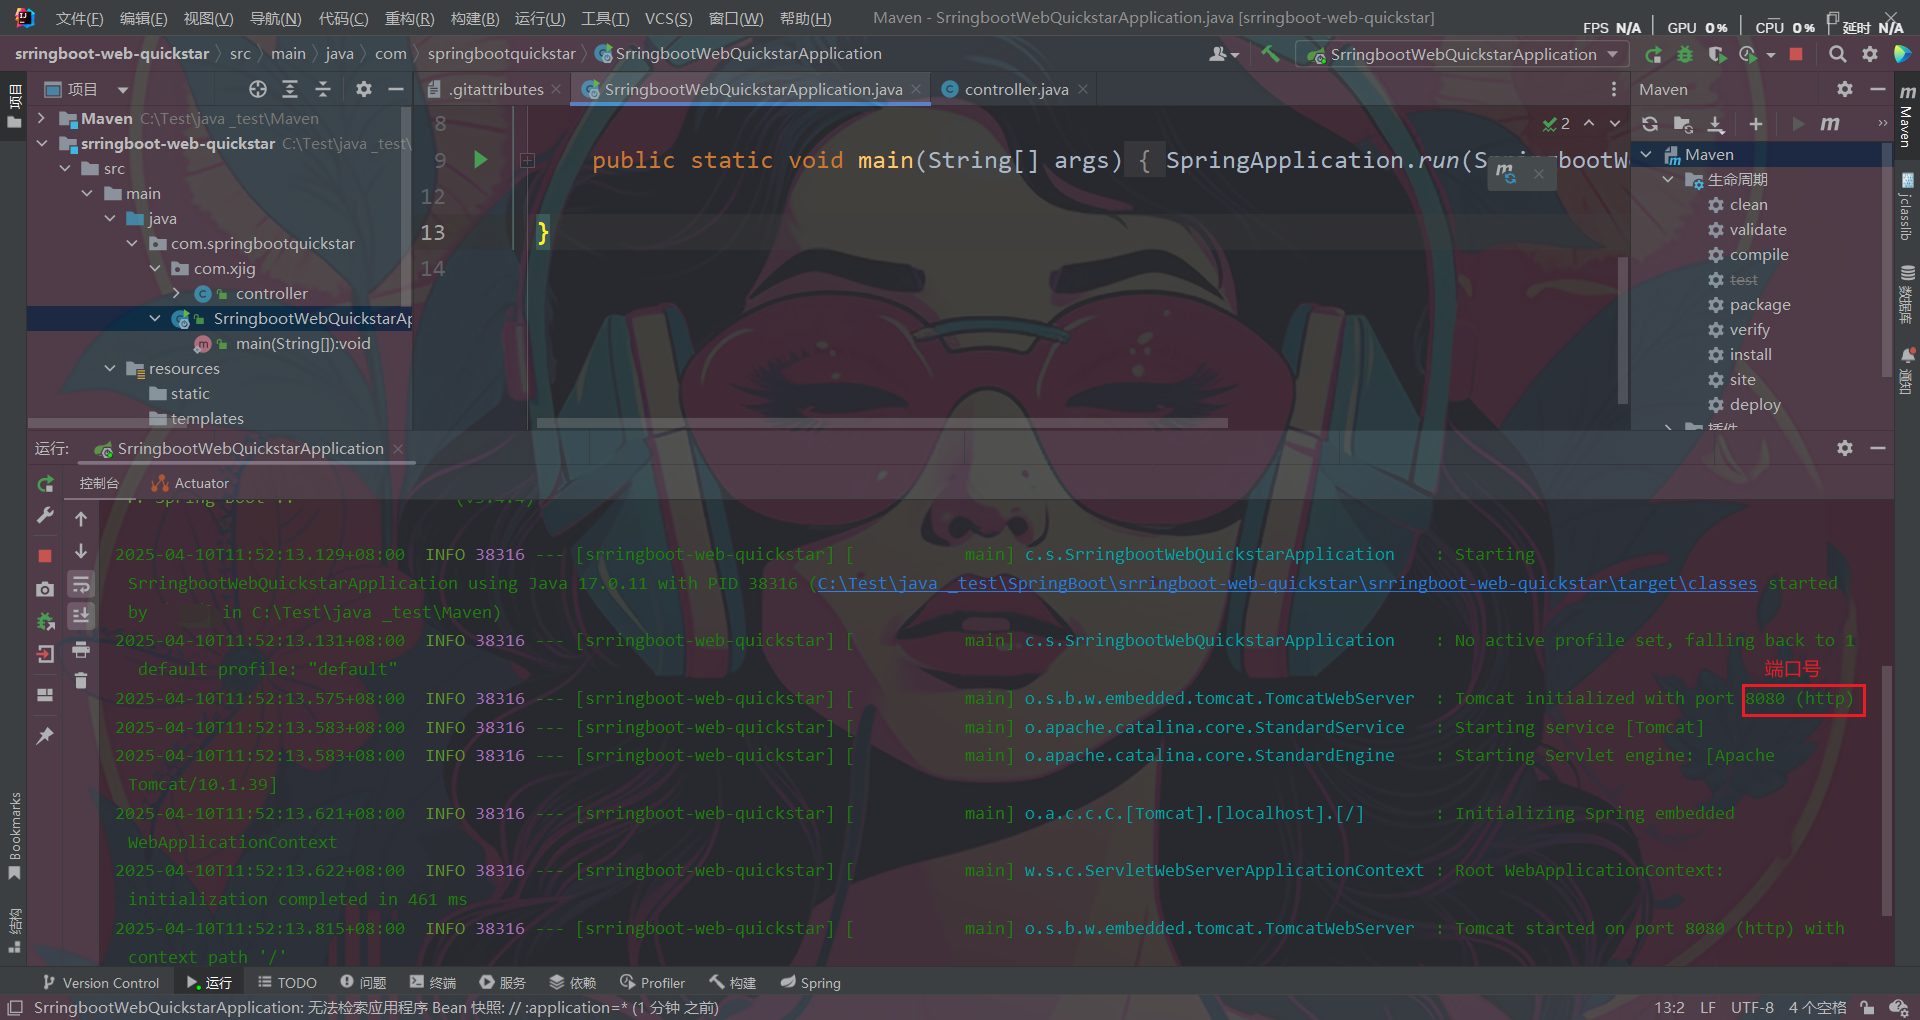Open Version Control tool window

(101, 983)
